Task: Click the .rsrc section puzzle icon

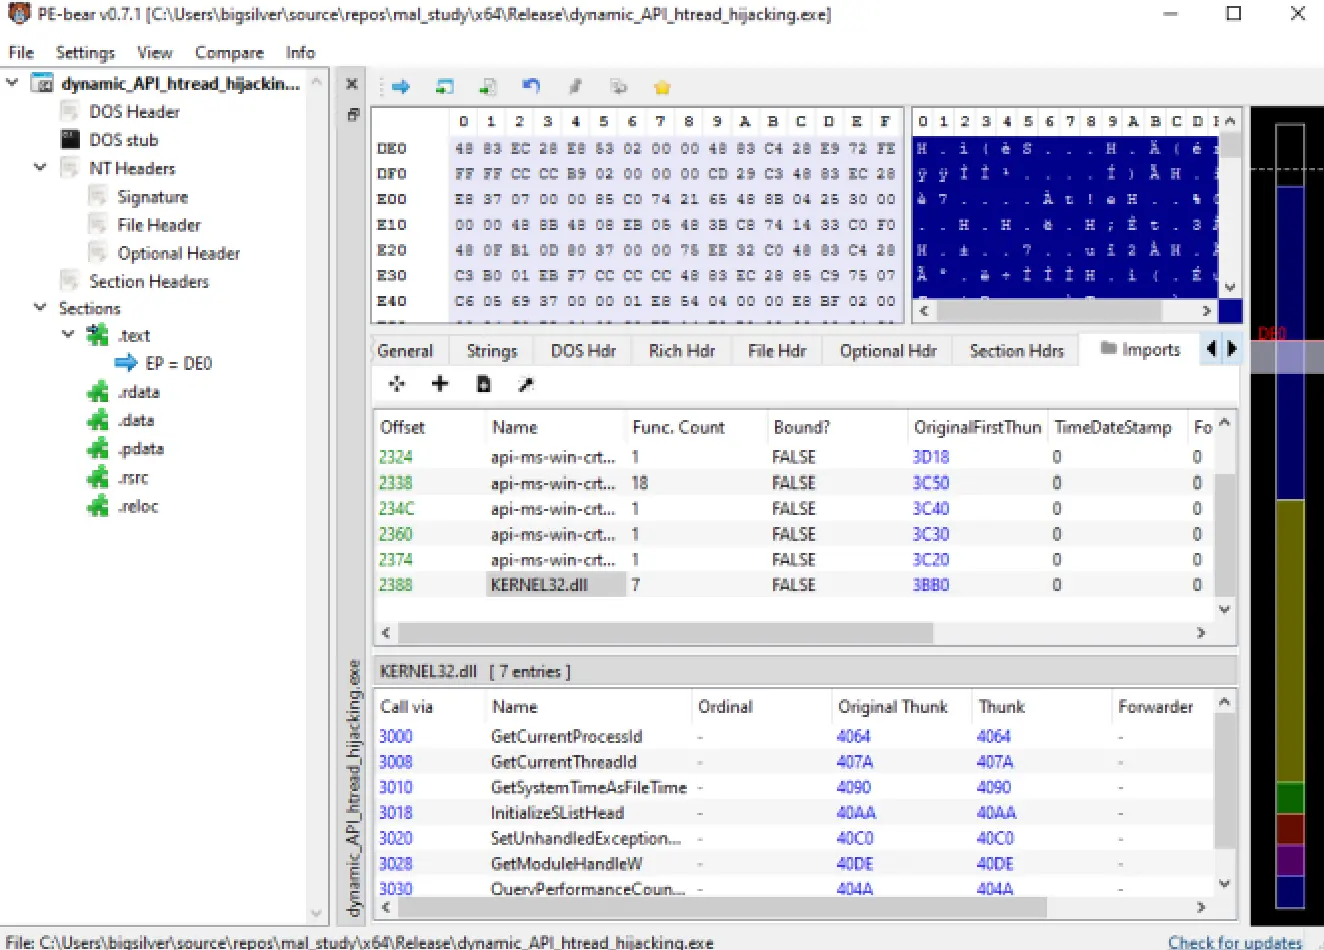Action: pyautogui.click(x=98, y=478)
